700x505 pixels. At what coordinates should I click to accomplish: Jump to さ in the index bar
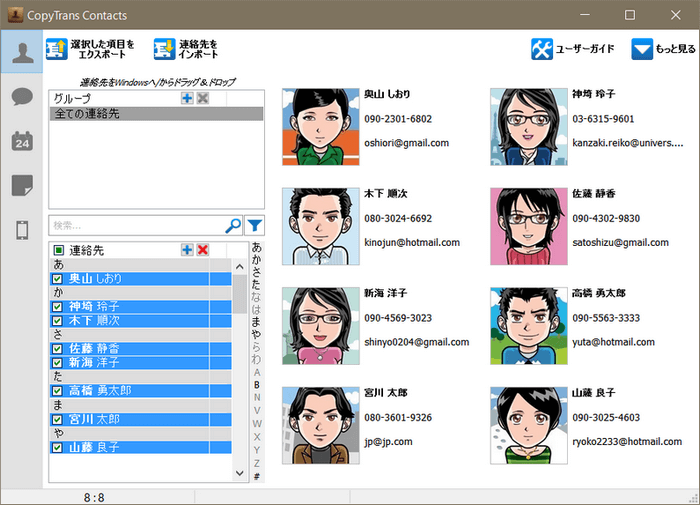point(257,272)
